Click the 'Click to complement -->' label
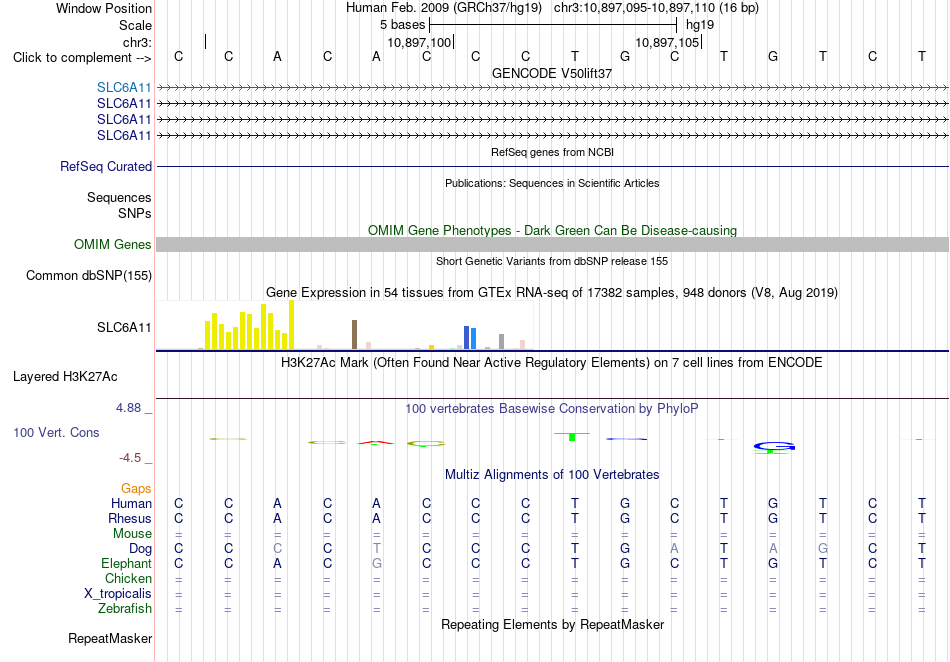950x662 pixels. 82,58
